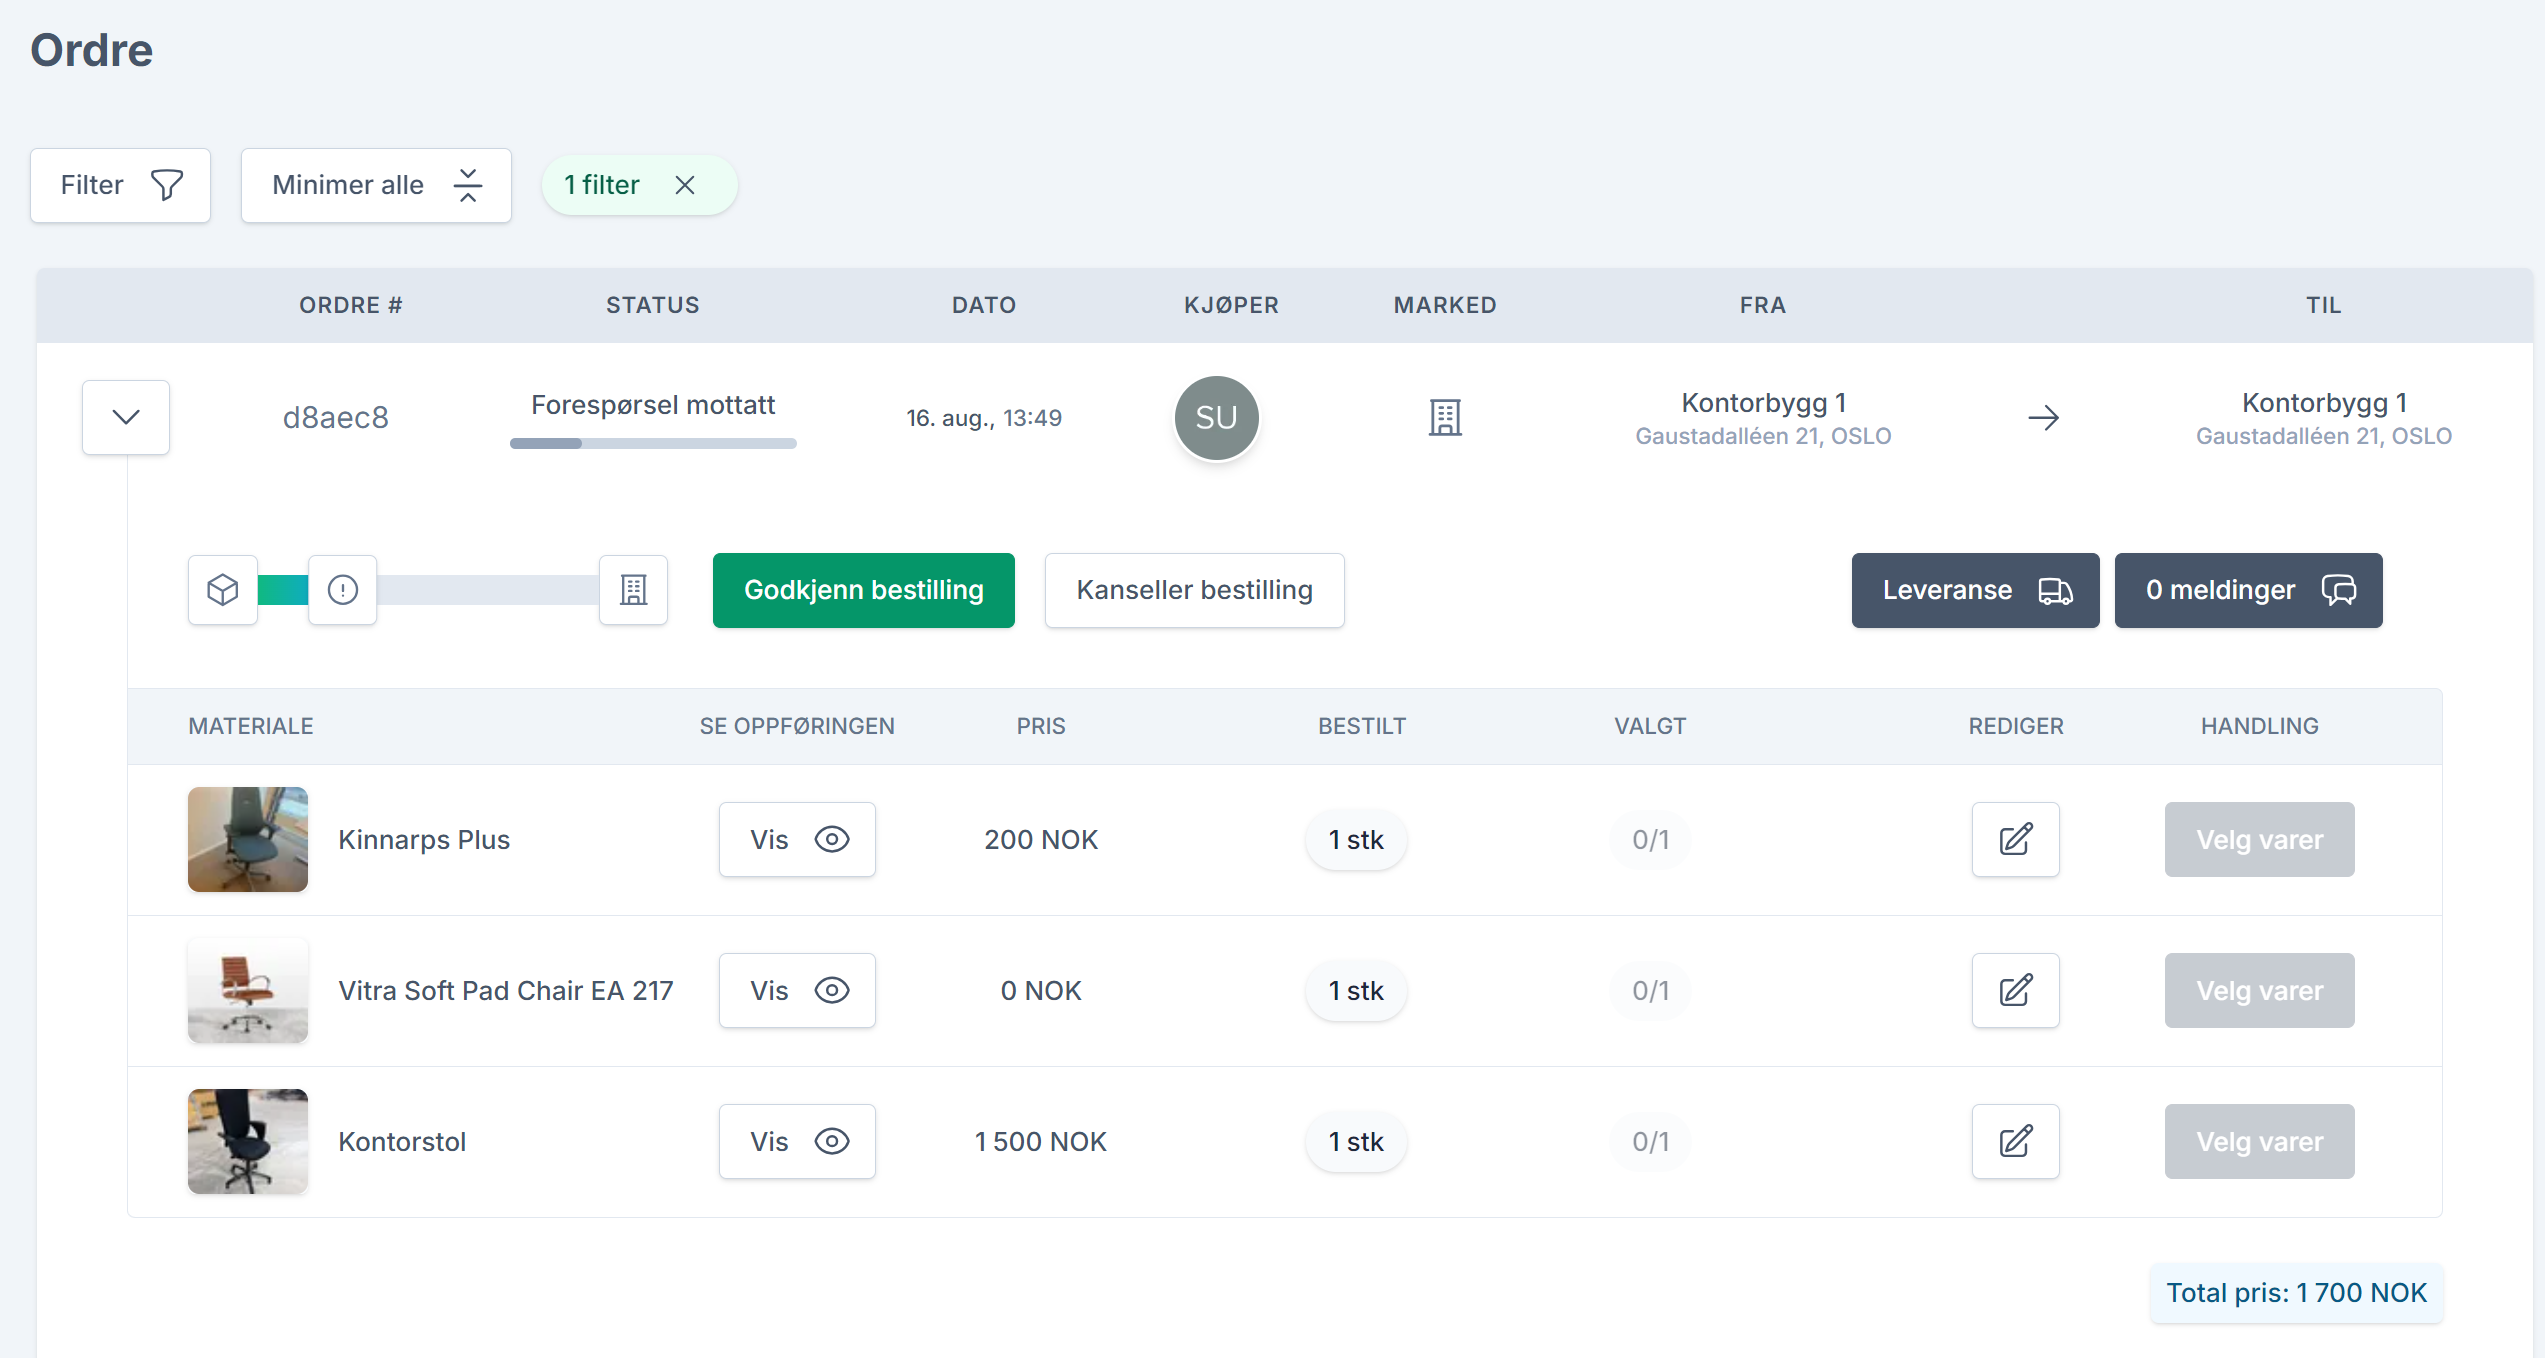Click Velg varer for Vitra Soft Pad Chair
The height and width of the screenshot is (1358, 2545).
pyautogui.click(x=2259, y=990)
